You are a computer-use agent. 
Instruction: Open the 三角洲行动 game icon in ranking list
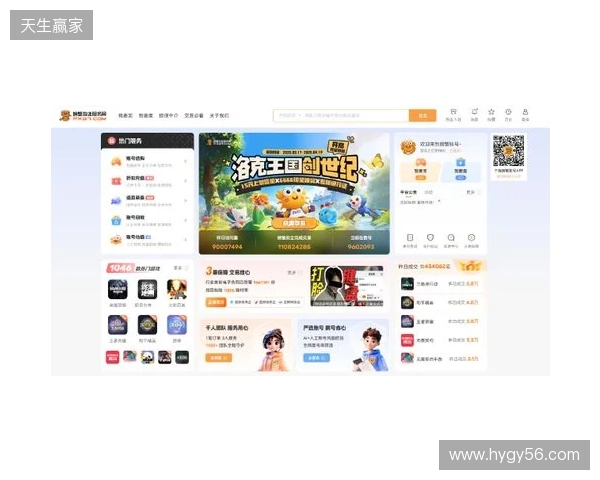pos(407,284)
